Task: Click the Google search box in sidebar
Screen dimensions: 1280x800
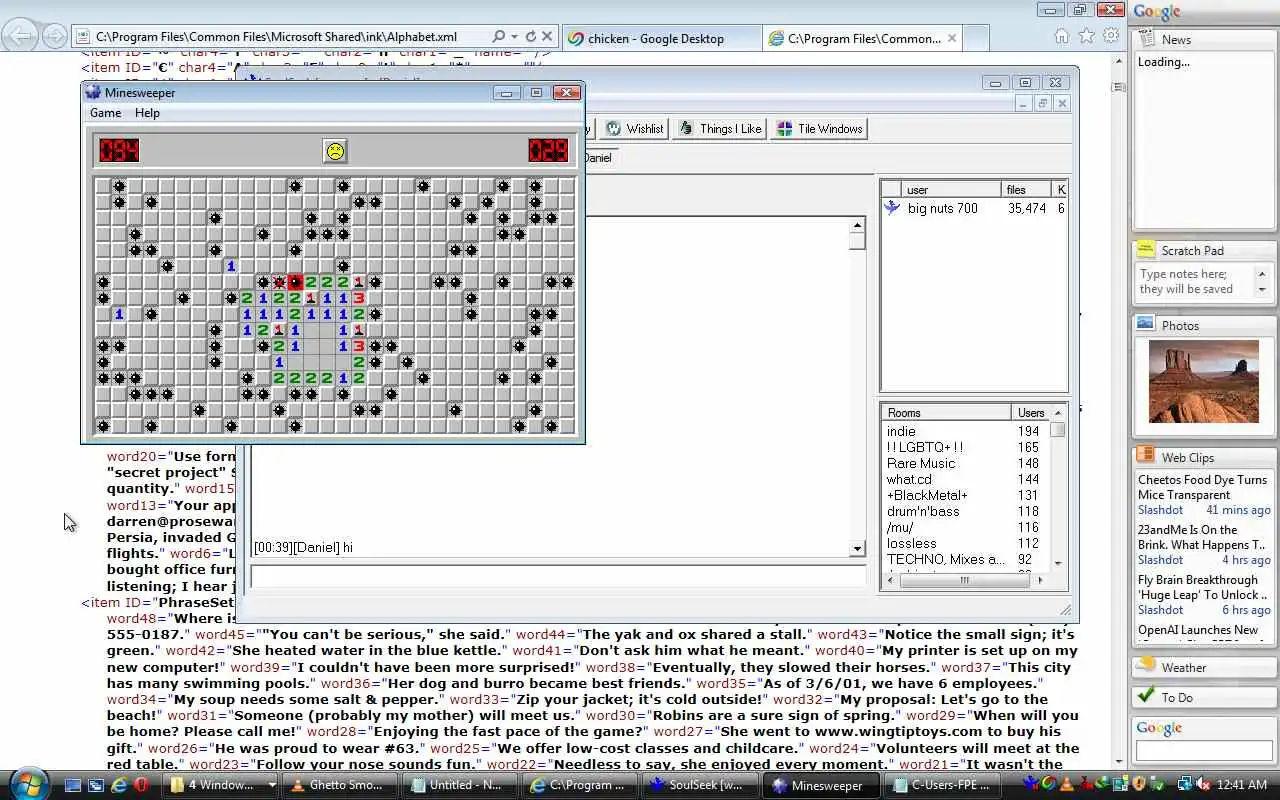Action: (1203, 750)
